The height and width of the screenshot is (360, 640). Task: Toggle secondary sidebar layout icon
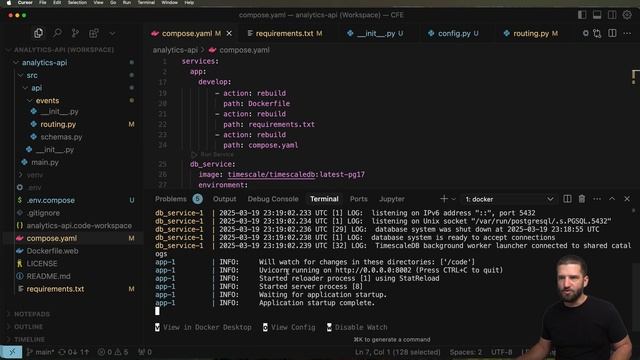[612, 15]
